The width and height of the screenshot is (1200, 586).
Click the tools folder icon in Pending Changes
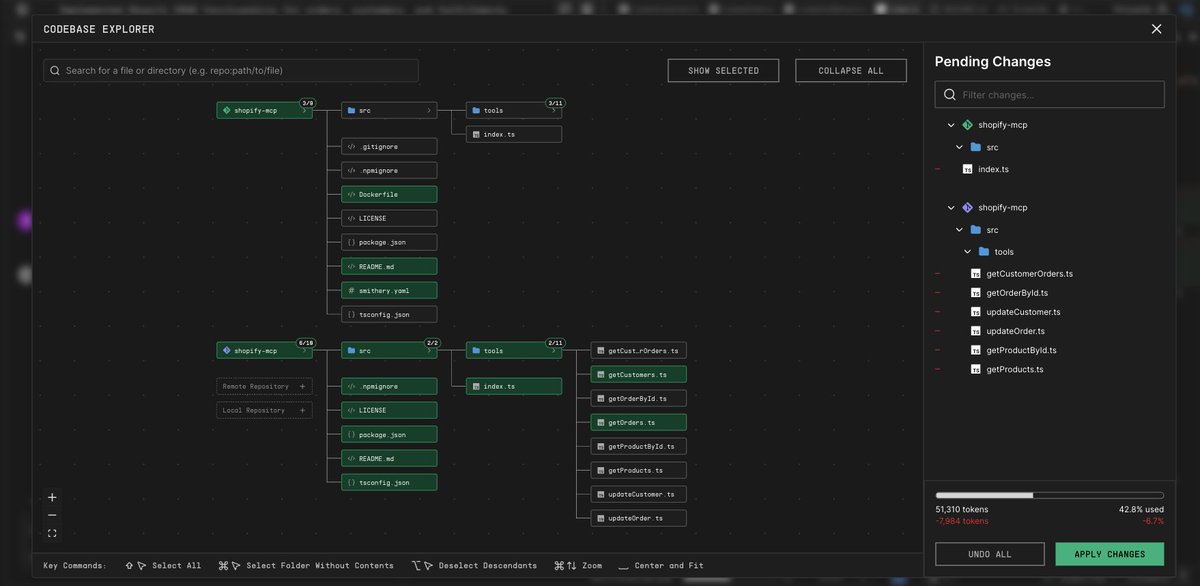(984, 252)
